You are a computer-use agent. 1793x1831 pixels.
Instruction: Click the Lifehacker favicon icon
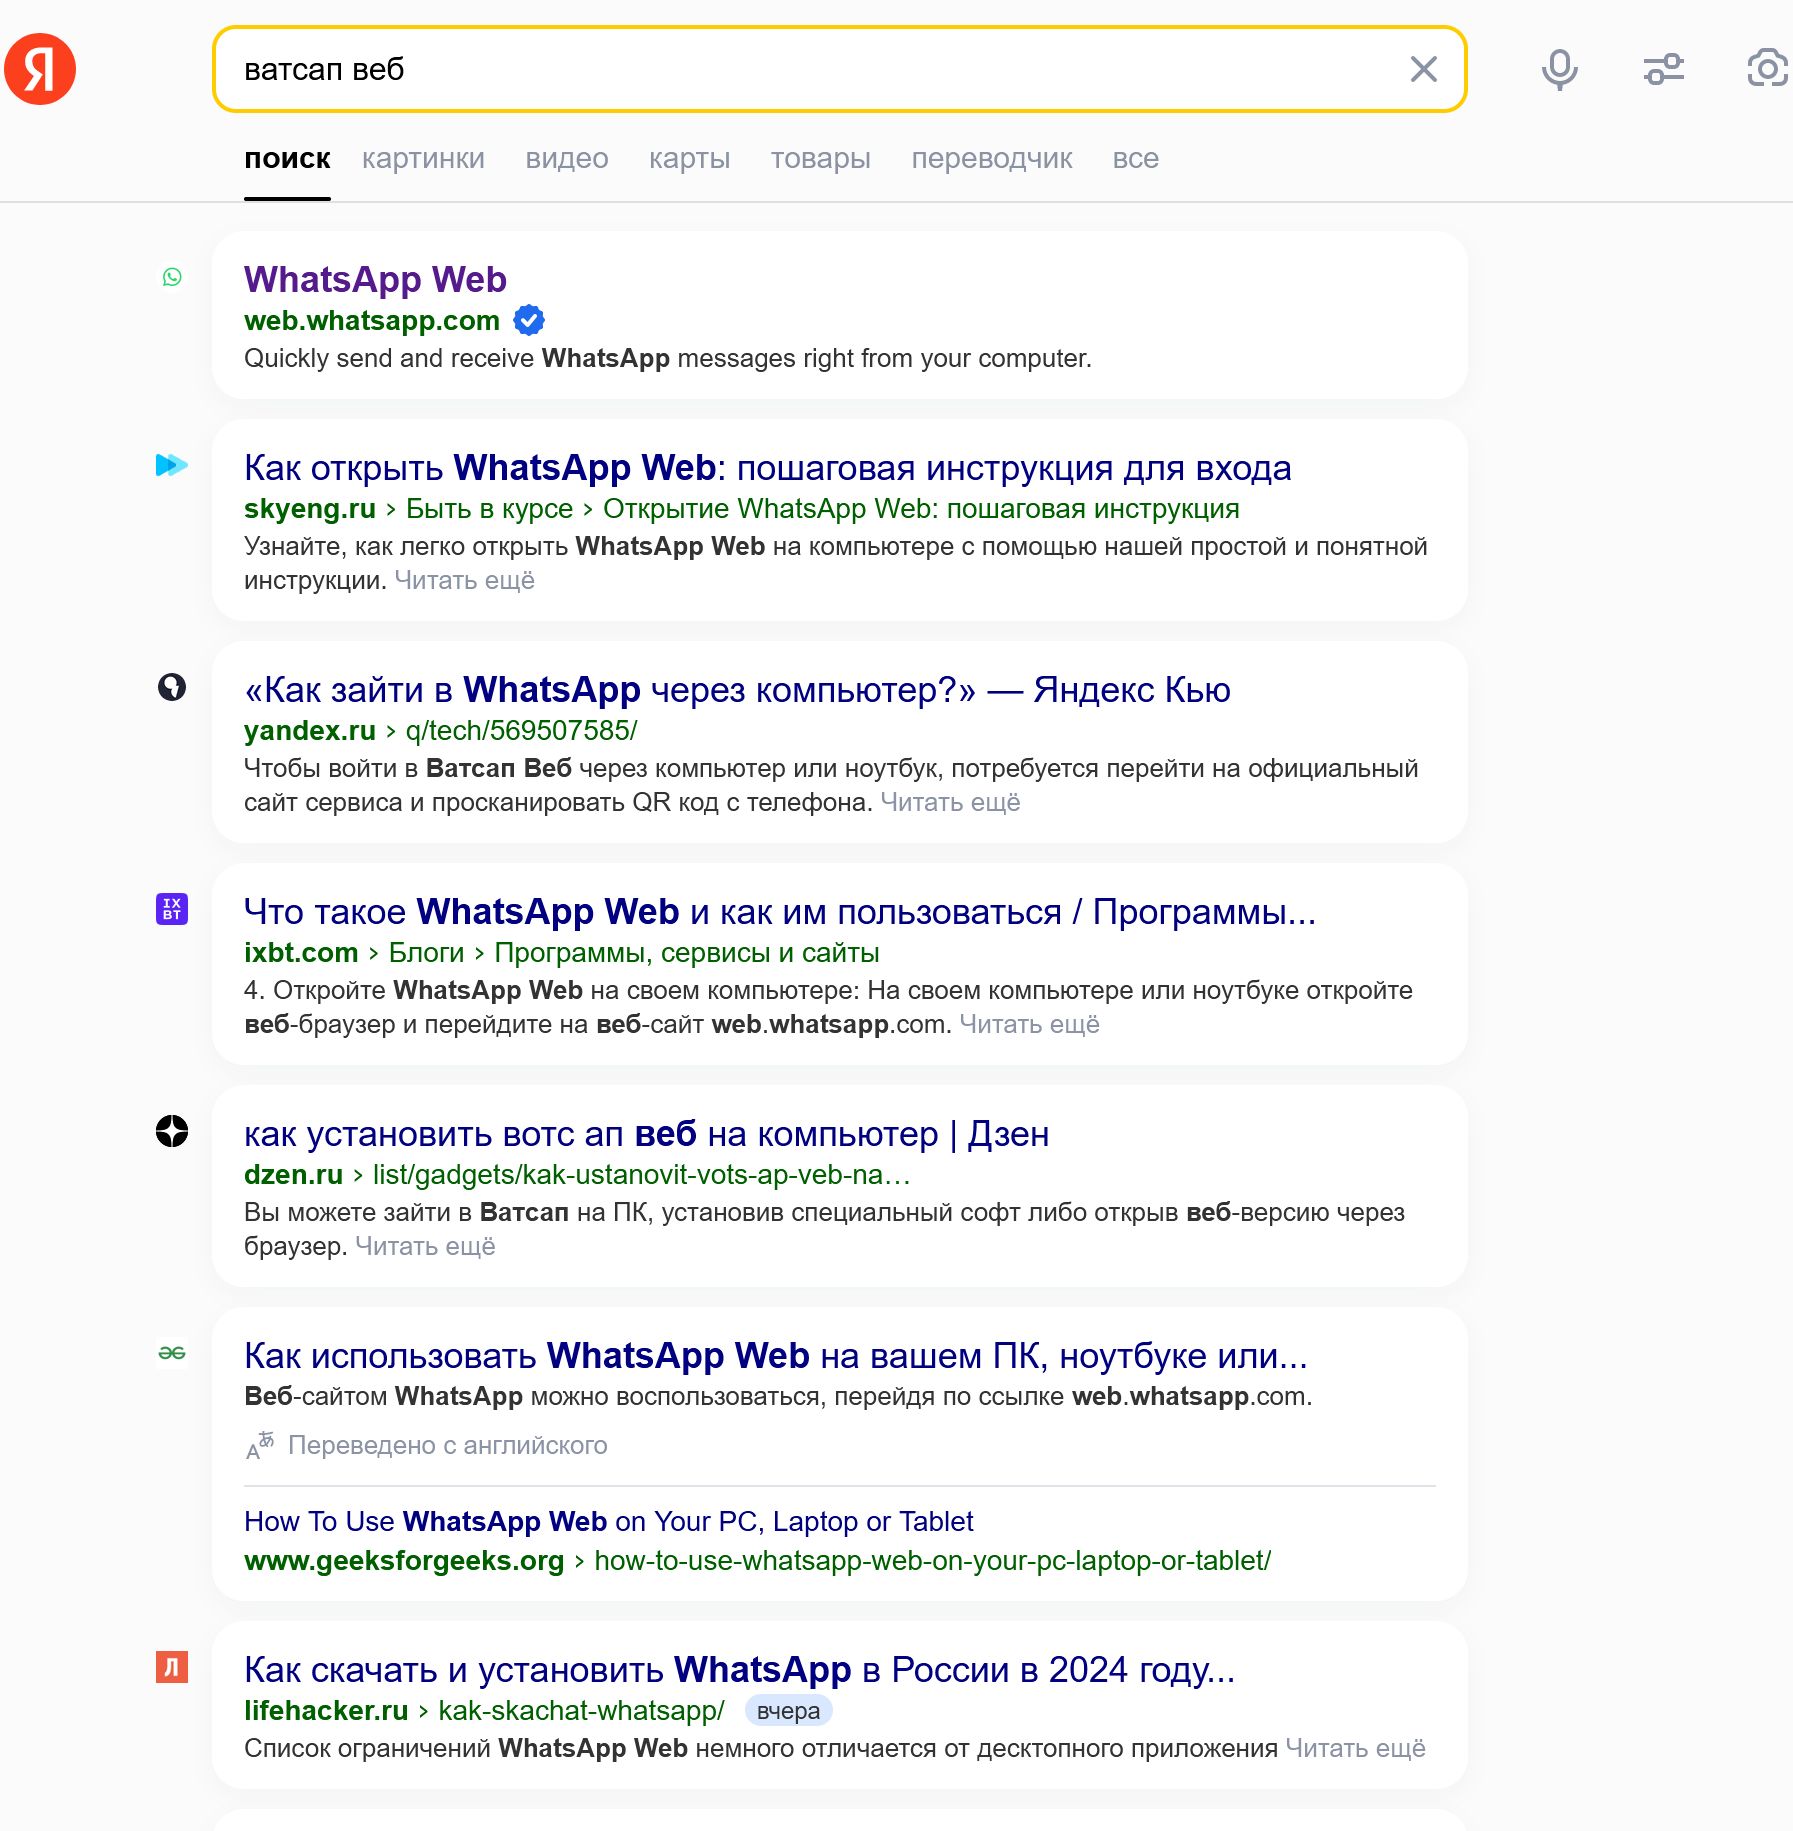(x=172, y=1667)
